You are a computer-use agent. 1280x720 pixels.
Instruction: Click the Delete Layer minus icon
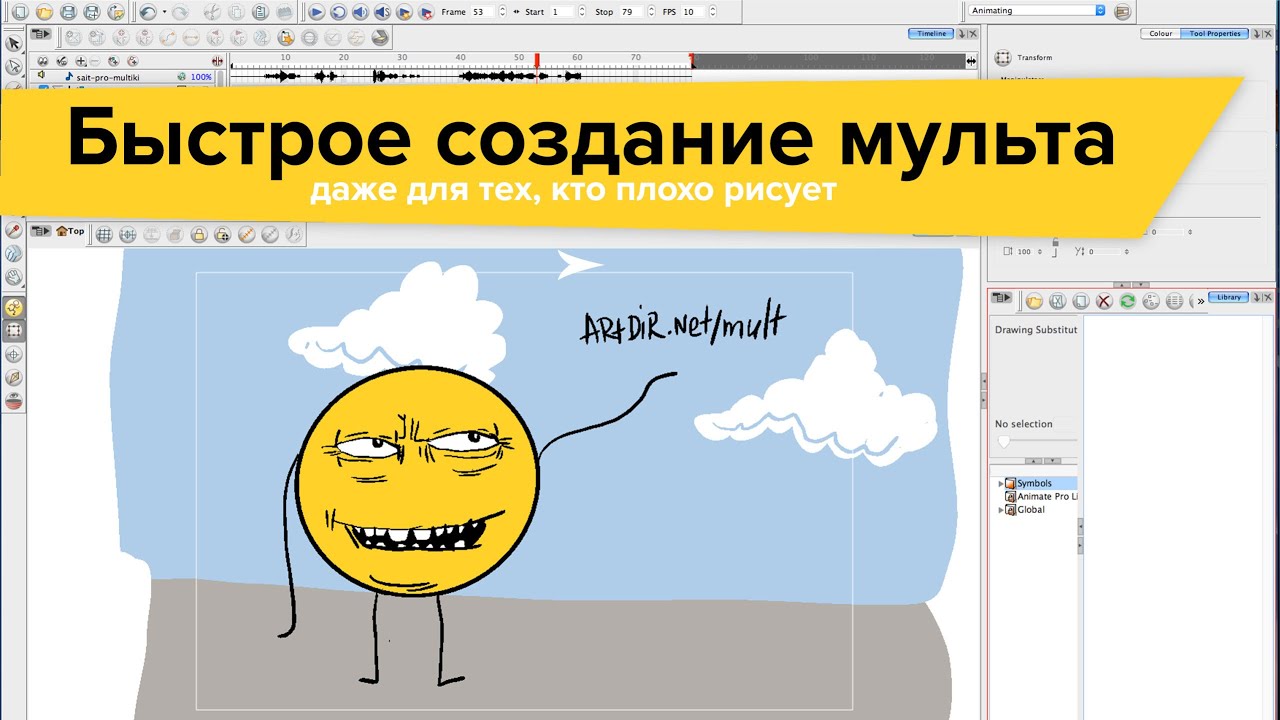pos(96,62)
